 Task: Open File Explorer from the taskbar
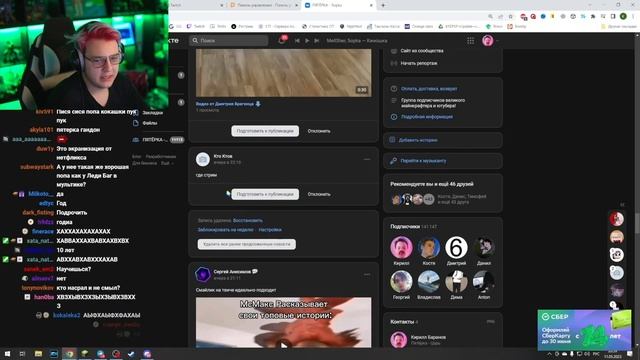pyautogui.click(x=38, y=354)
